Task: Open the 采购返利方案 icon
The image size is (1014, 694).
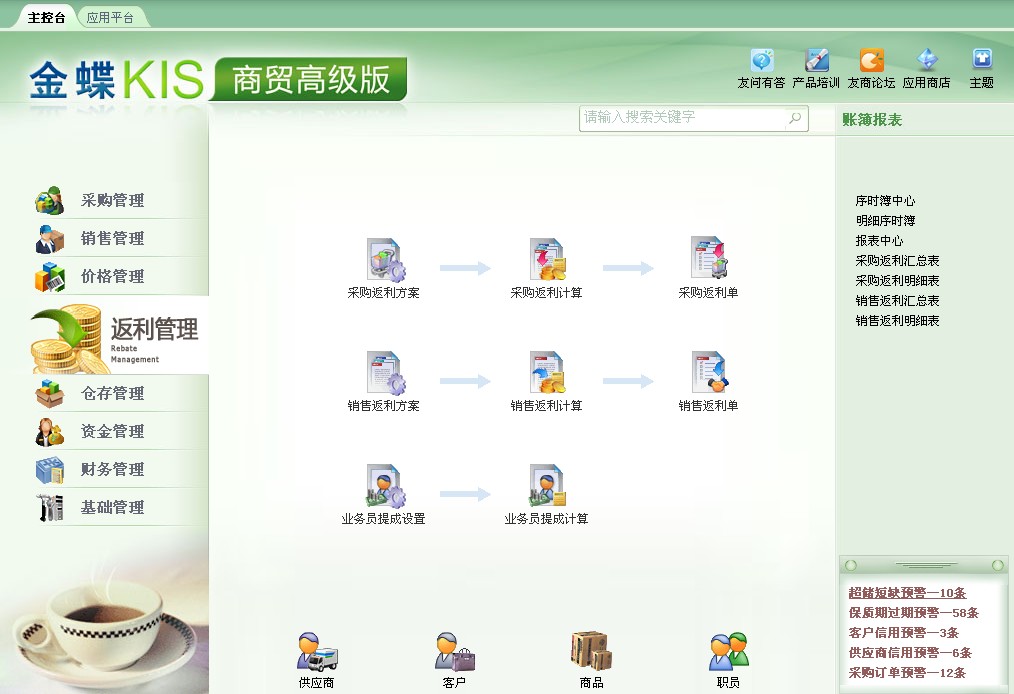Action: [385, 260]
